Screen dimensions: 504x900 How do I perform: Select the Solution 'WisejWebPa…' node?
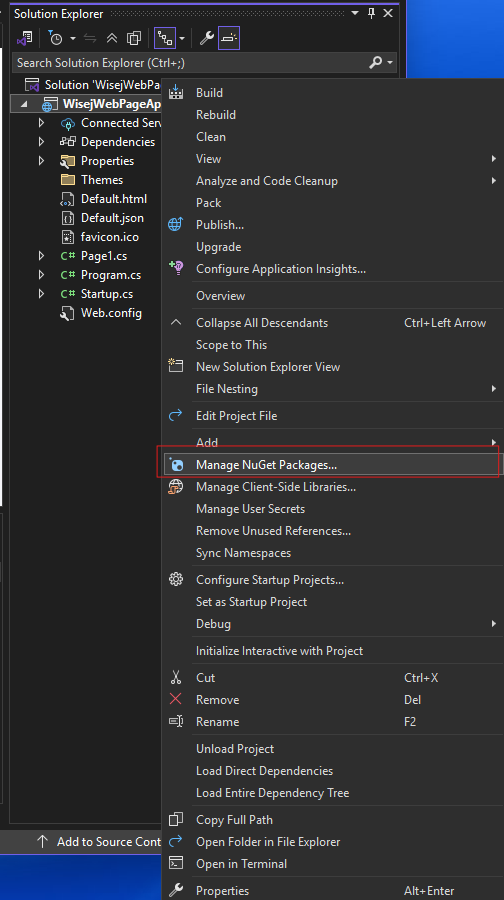click(x=102, y=85)
